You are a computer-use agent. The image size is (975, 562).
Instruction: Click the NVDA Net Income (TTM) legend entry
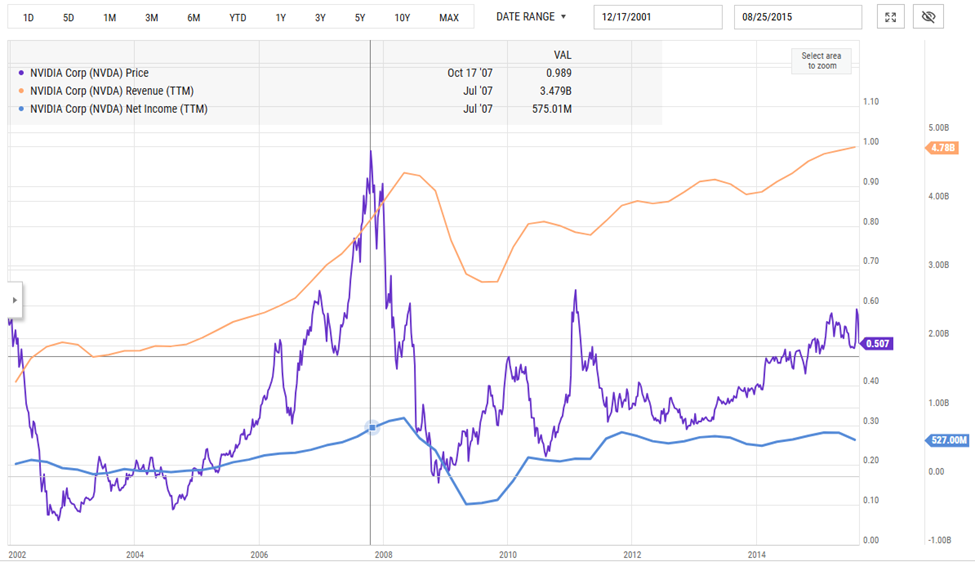(x=118, y=109)
